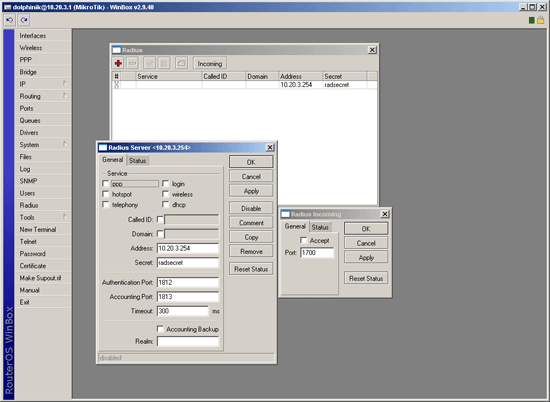Click the Copy button
This screenshot has height=402, width=550.
[x=251, y=237]
